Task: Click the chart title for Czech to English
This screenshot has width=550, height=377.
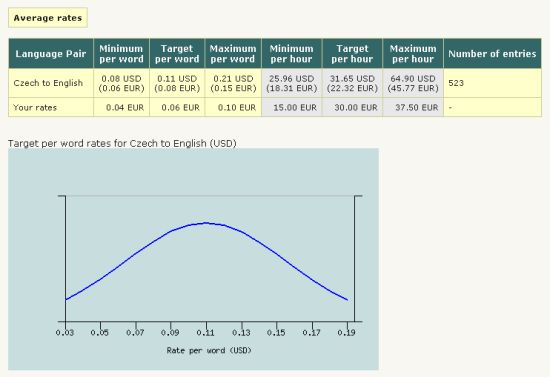Action: [x=122, y=143]
